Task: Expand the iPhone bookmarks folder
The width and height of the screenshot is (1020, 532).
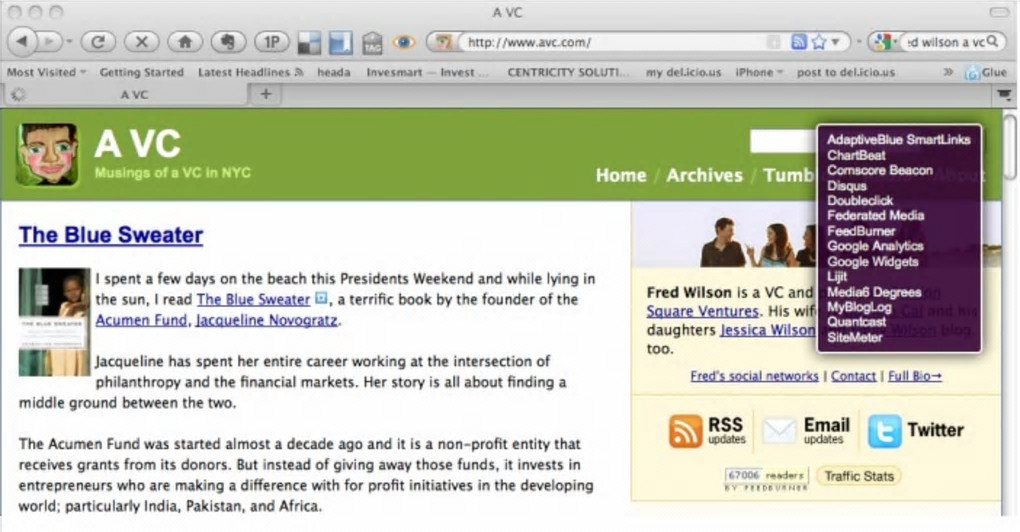Action: point(759,72)
